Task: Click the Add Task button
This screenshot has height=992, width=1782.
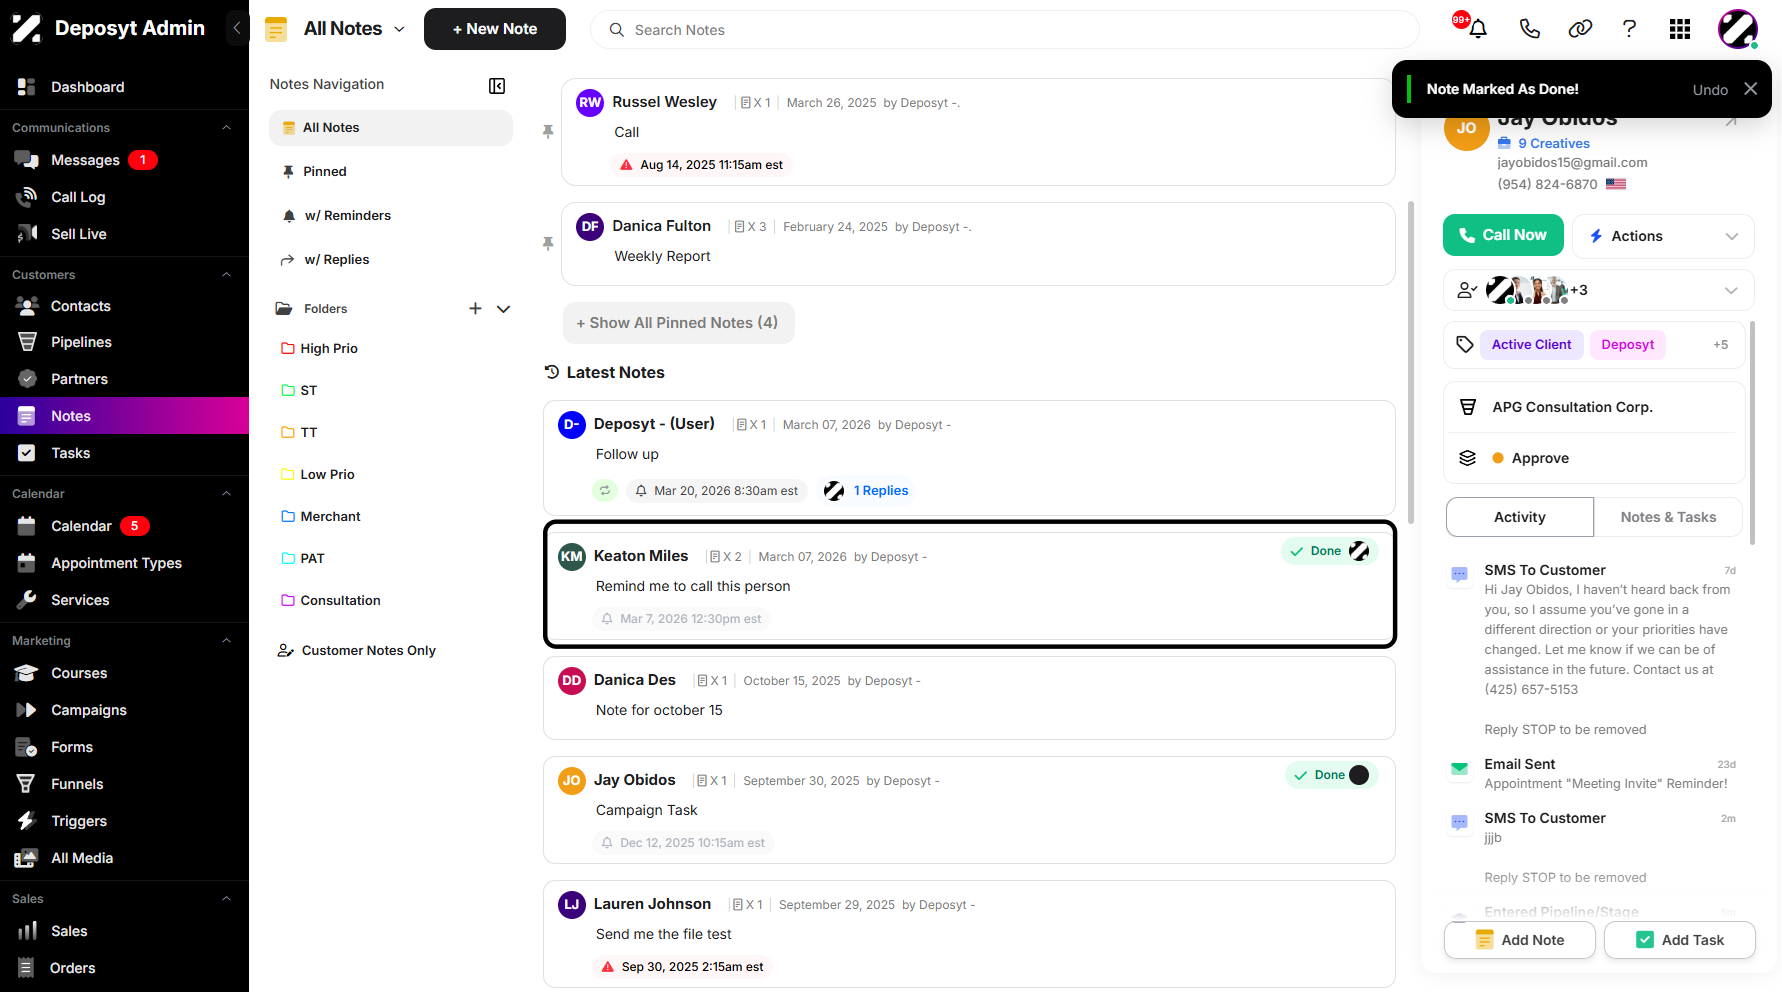Action: (x=1680, y=940)
